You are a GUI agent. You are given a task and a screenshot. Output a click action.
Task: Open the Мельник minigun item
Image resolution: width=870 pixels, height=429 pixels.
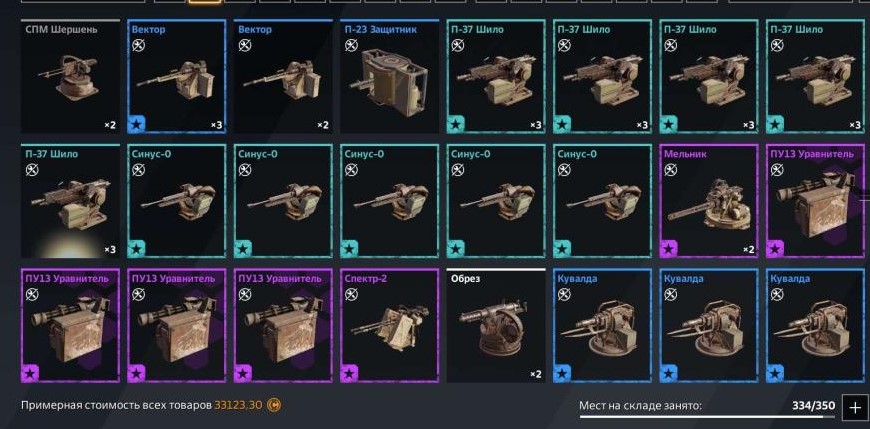coord(709,201)
